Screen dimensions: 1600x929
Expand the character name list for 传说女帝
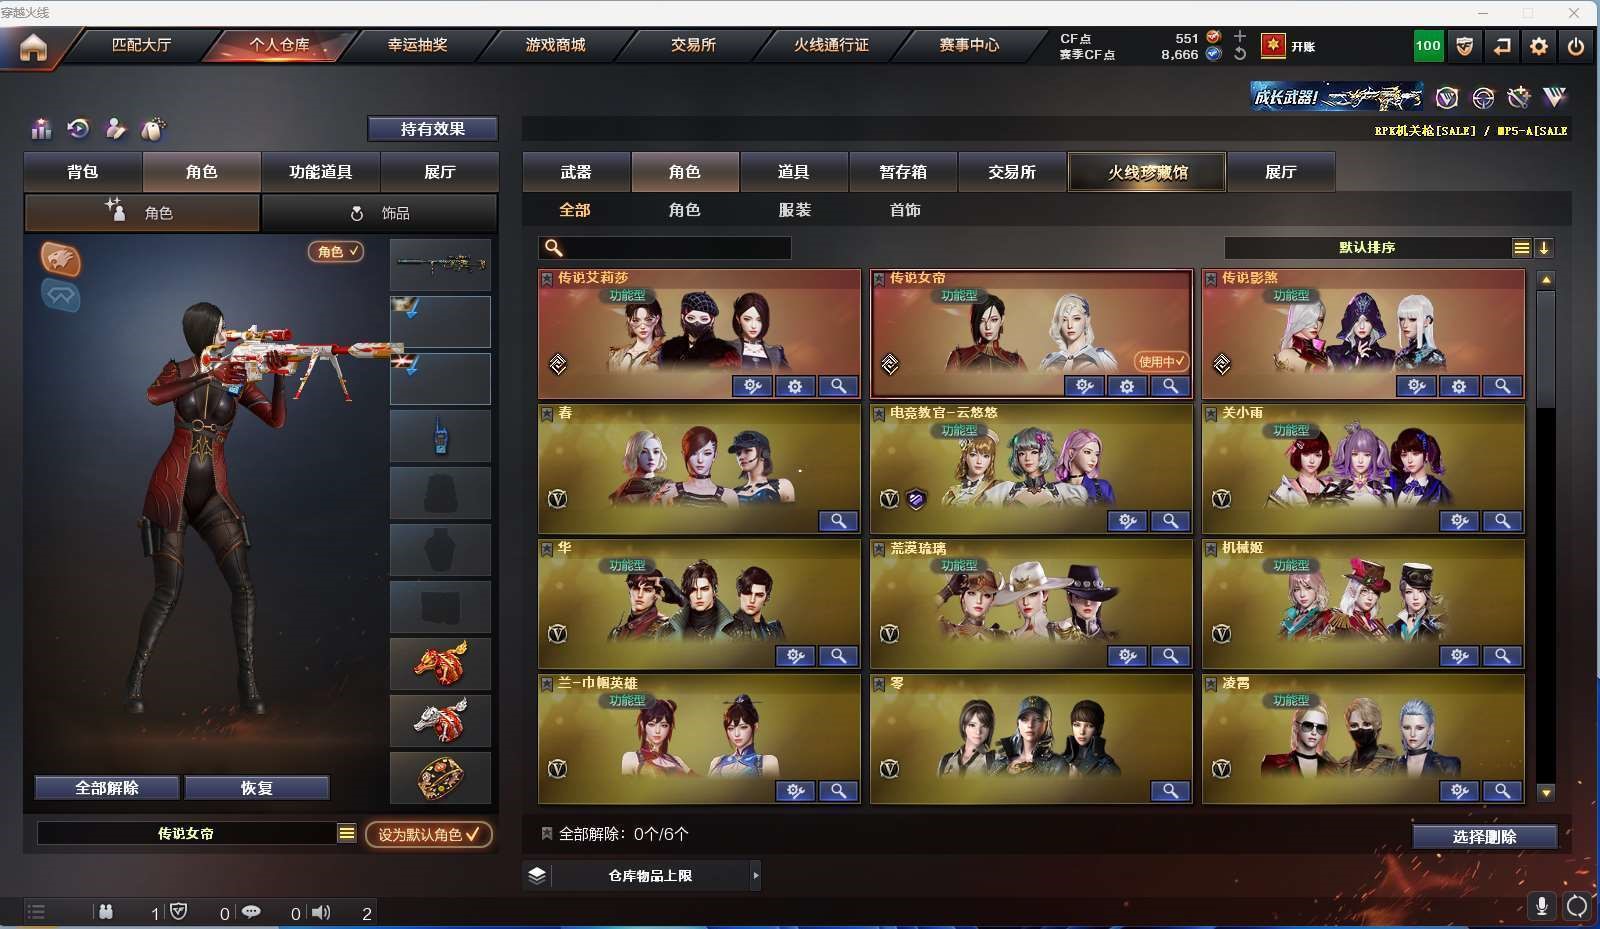pyautogui.click(x=347, y=833)
